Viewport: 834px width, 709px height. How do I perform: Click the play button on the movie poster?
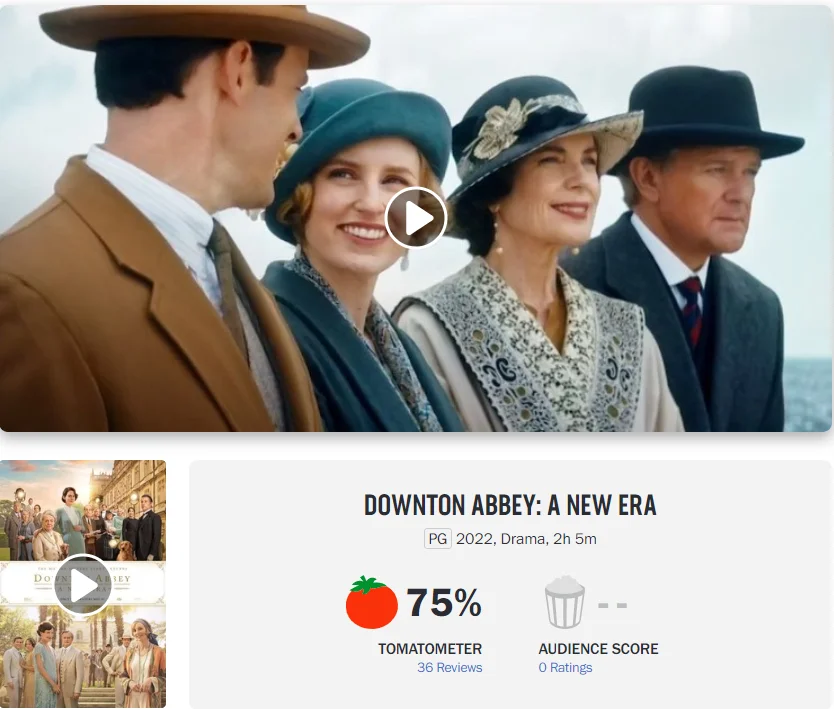[83, 585]
